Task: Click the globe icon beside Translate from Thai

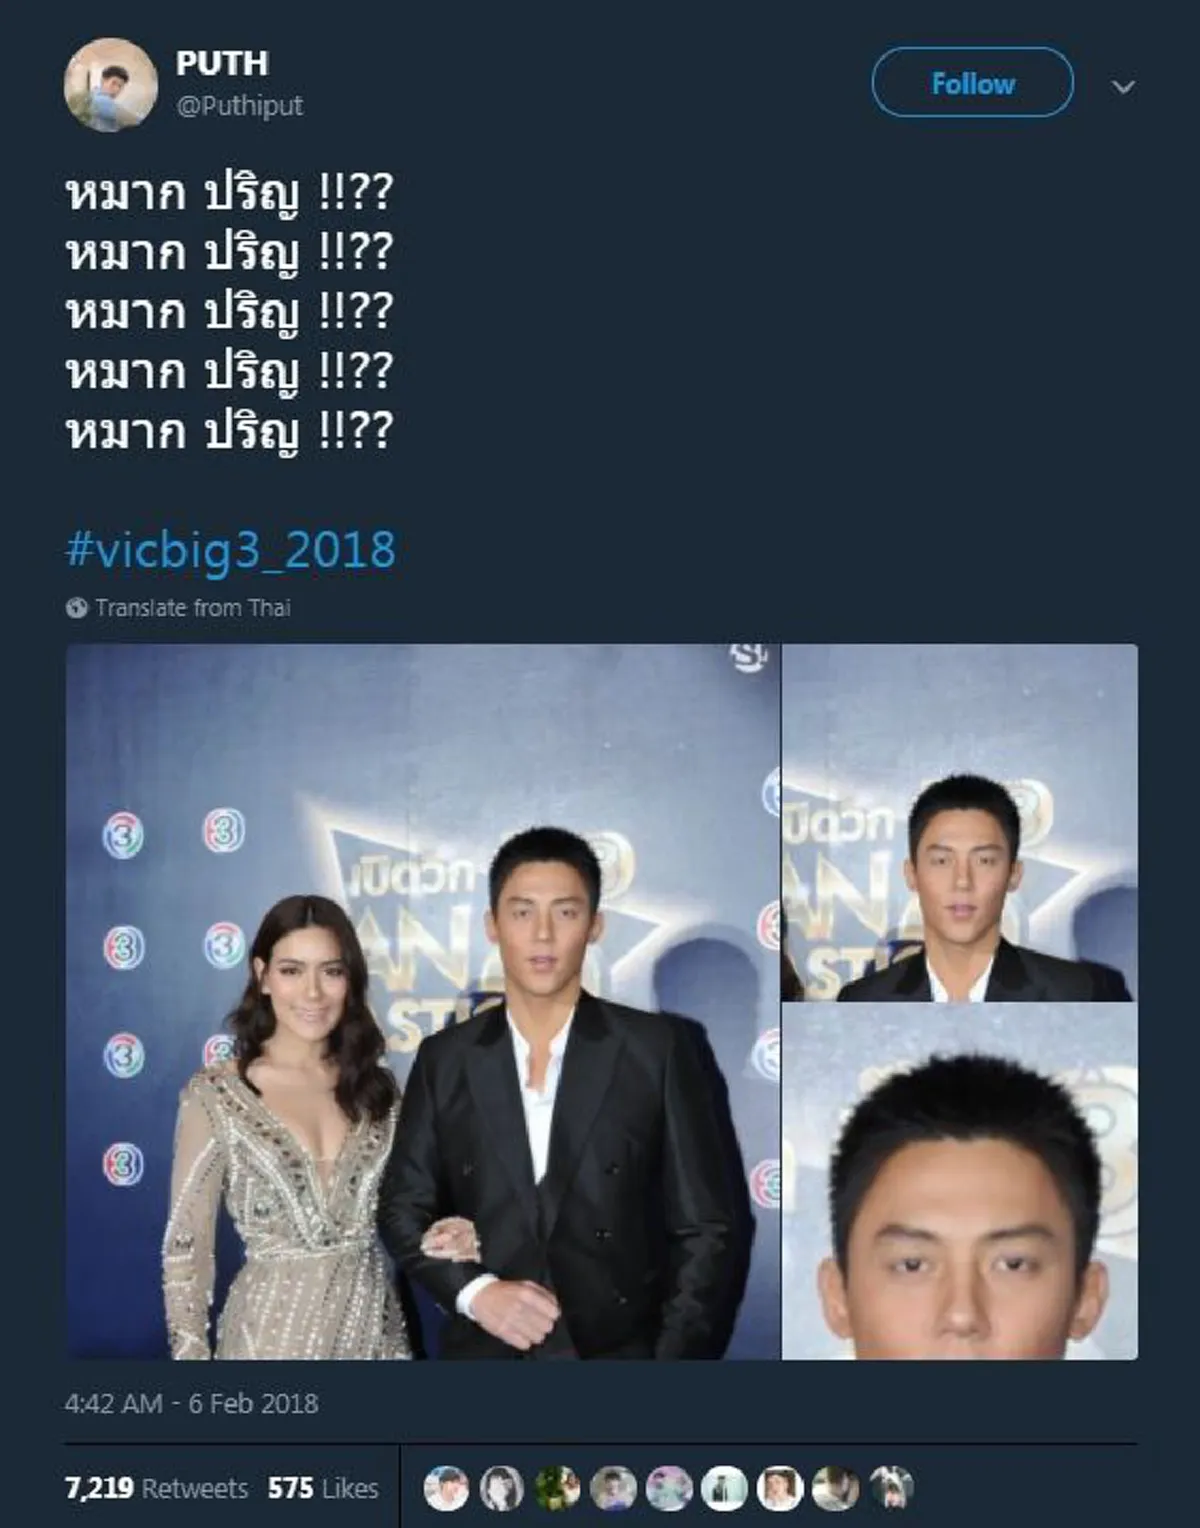Action: [77, 608]
